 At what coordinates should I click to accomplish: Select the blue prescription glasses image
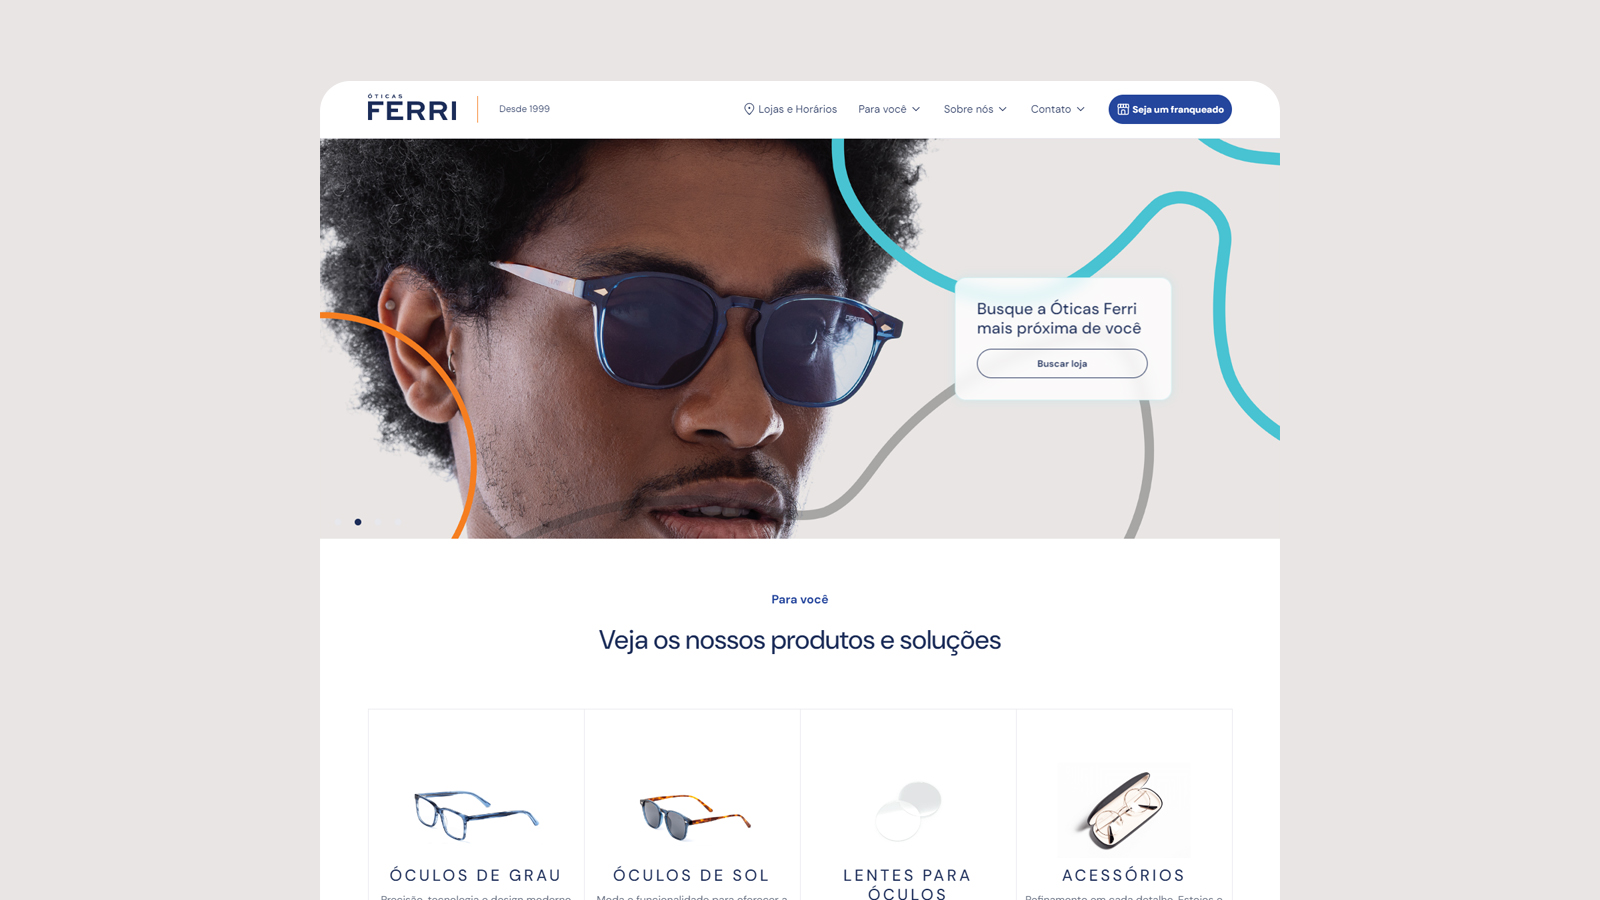(x=476, y=813)
